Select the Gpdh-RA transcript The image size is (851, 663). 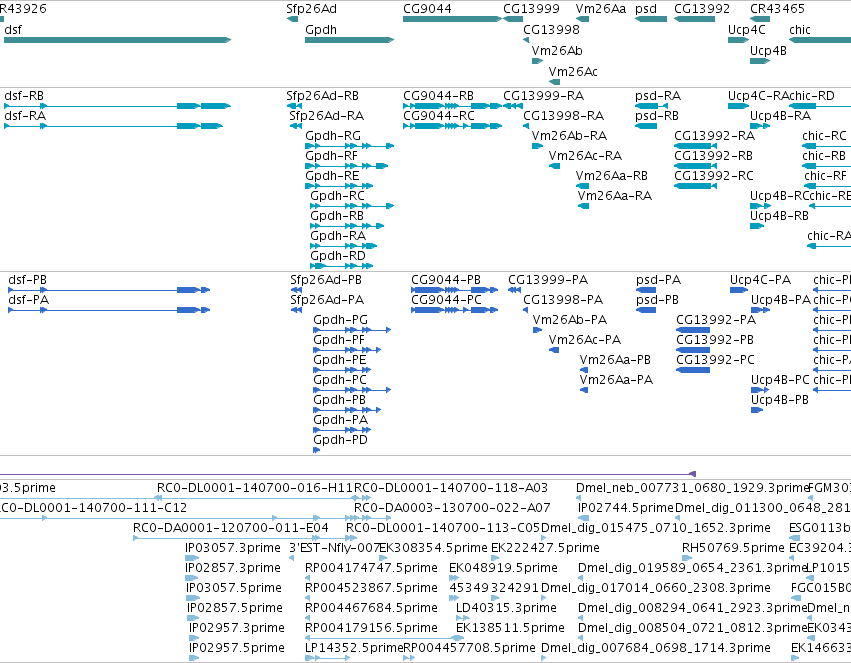pyautogui.click(x=344, y=246)
